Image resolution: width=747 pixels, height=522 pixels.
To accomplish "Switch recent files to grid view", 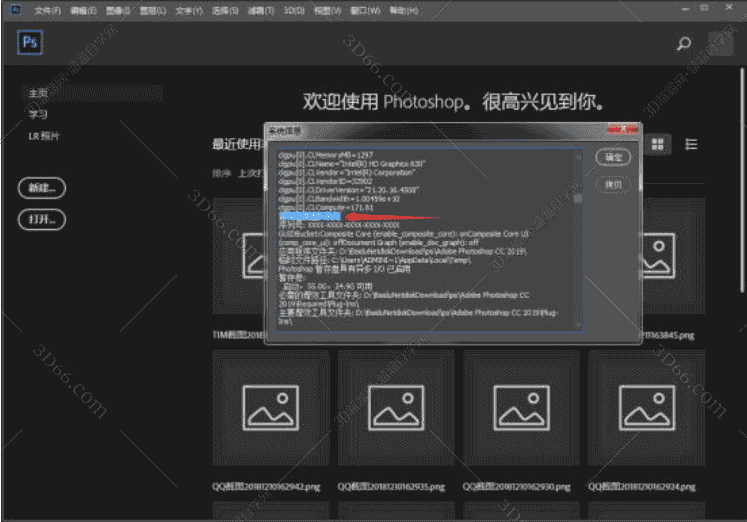I will tap(658, 144).
